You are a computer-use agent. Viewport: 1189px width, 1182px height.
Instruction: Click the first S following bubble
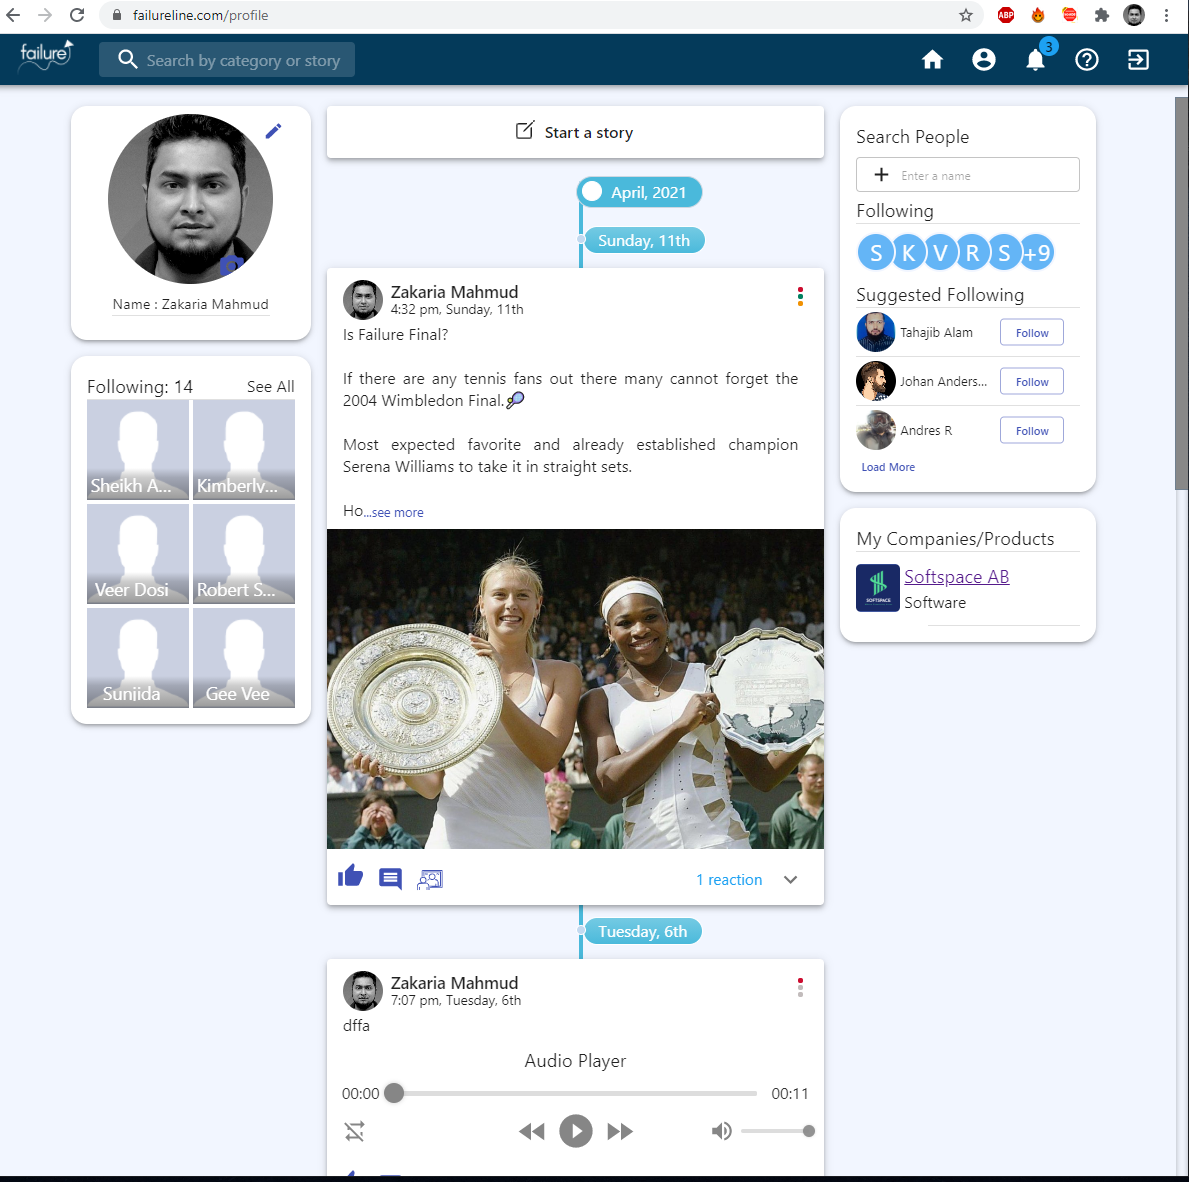(x=876, y=252)
